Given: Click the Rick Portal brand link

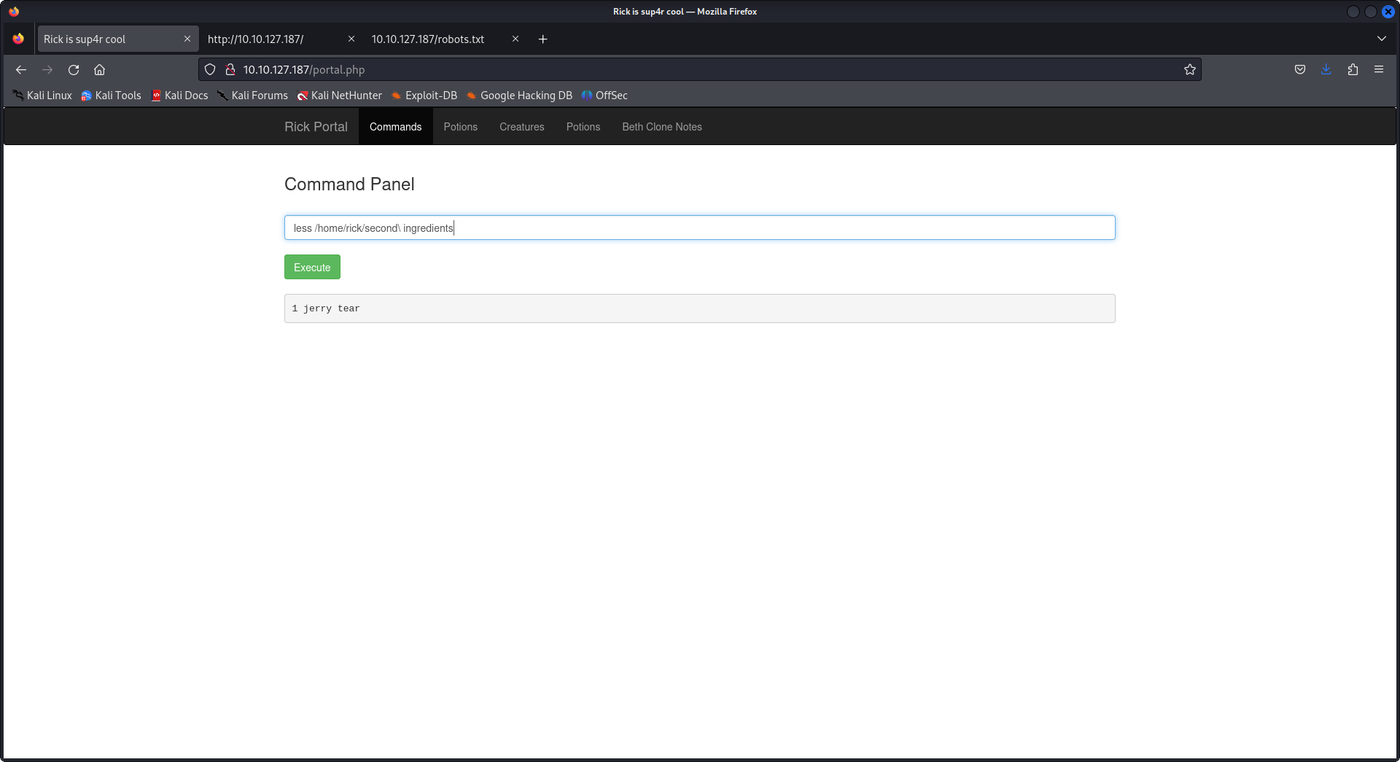Looking at the screenshot, I should click(x=316, y=127).
